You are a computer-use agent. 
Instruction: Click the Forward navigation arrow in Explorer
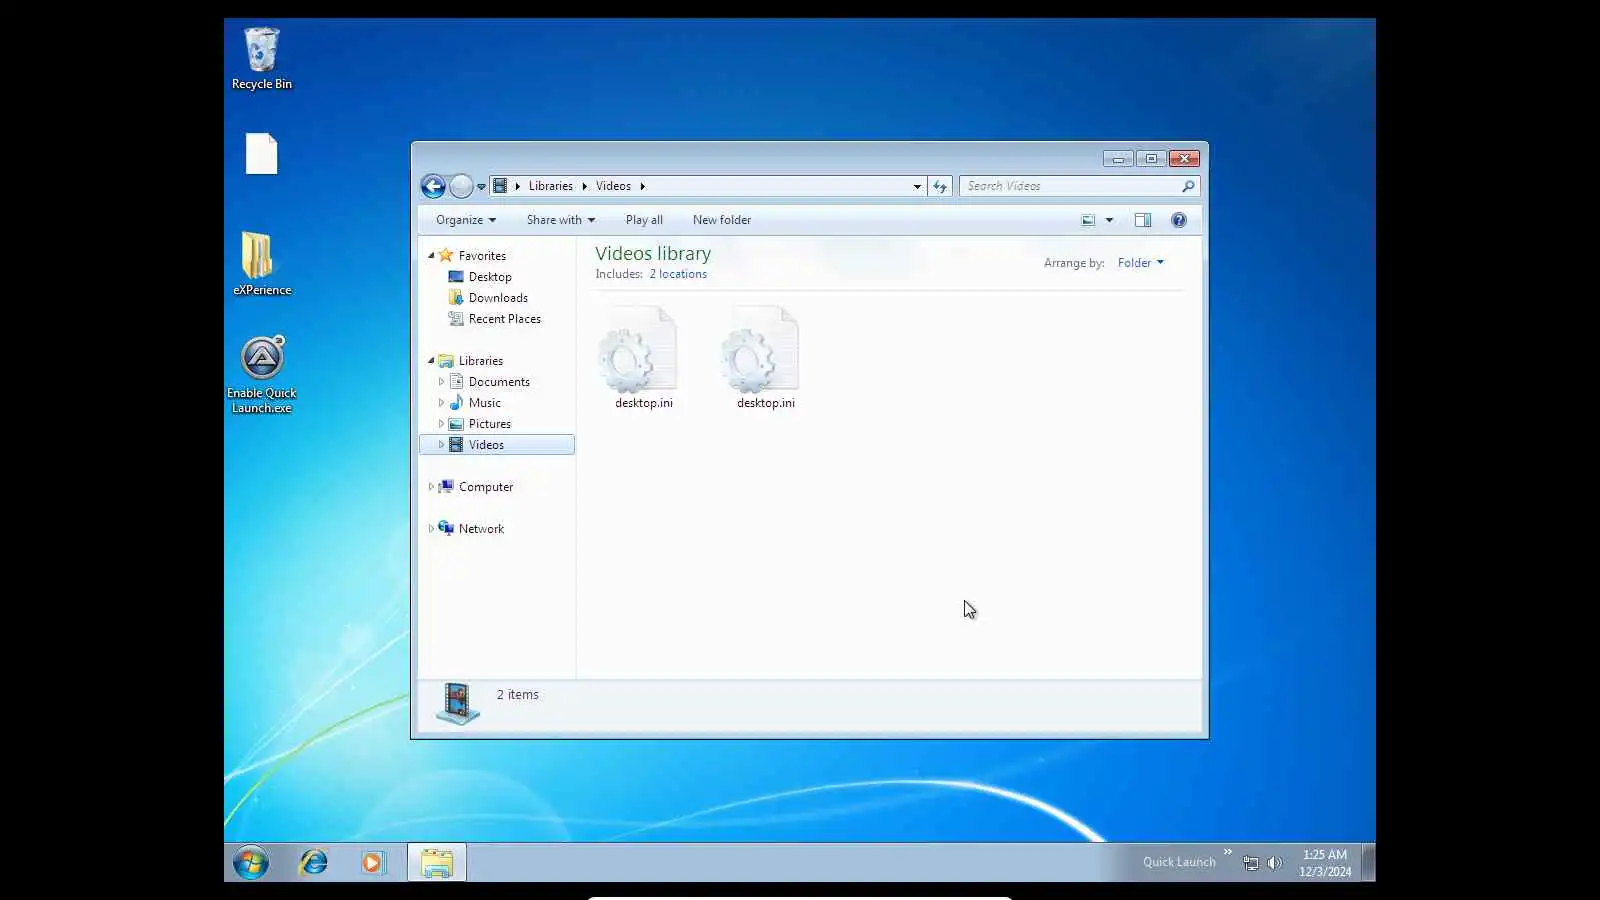point(461,186)
